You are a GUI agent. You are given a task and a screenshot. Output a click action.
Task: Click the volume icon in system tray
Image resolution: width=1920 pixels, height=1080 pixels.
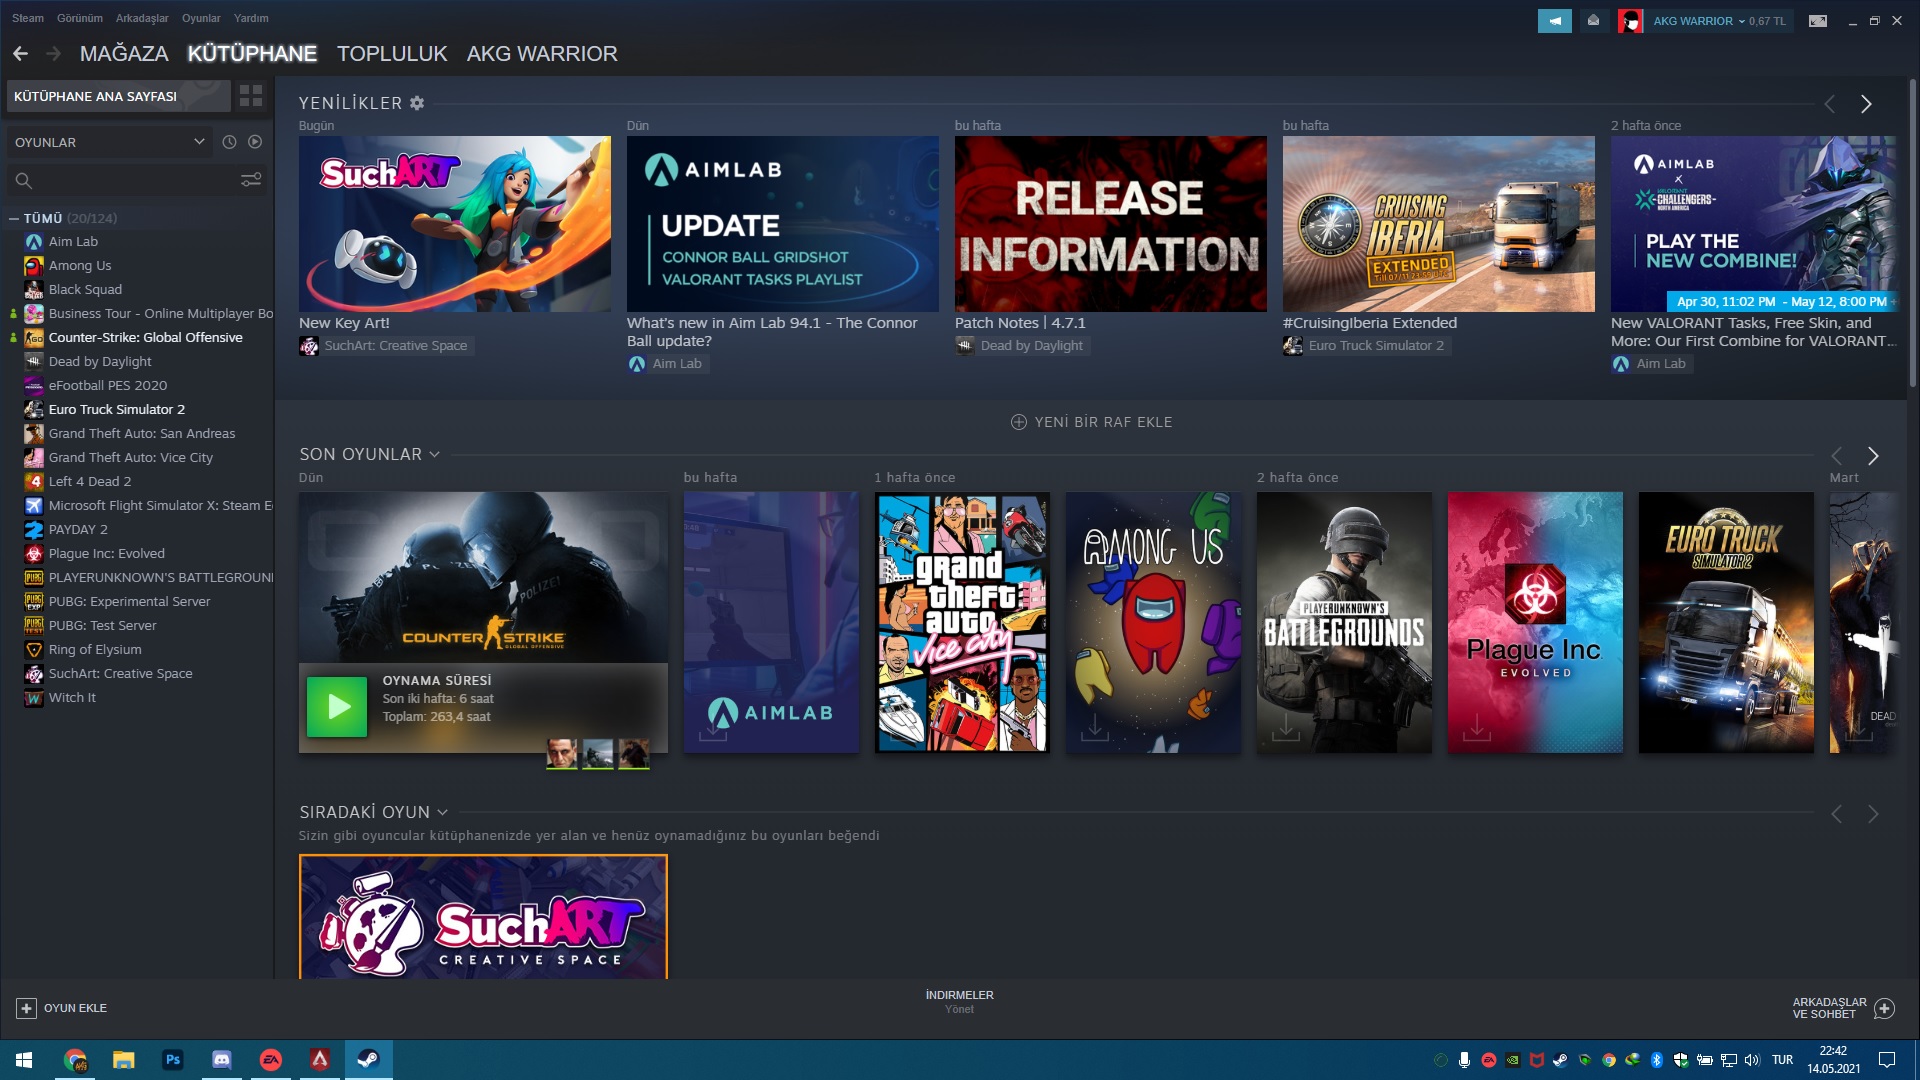[1752, 1060]
